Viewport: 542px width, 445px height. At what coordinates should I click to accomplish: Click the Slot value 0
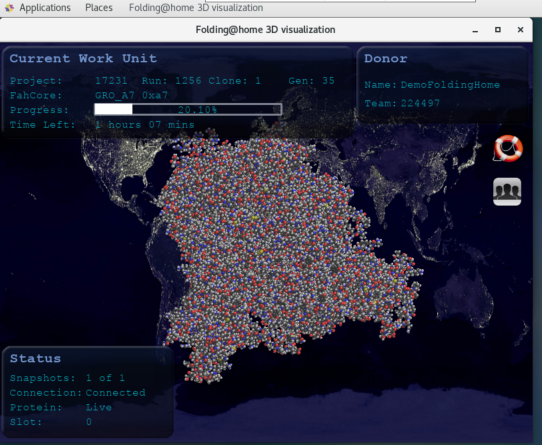(x=89, y=422)
